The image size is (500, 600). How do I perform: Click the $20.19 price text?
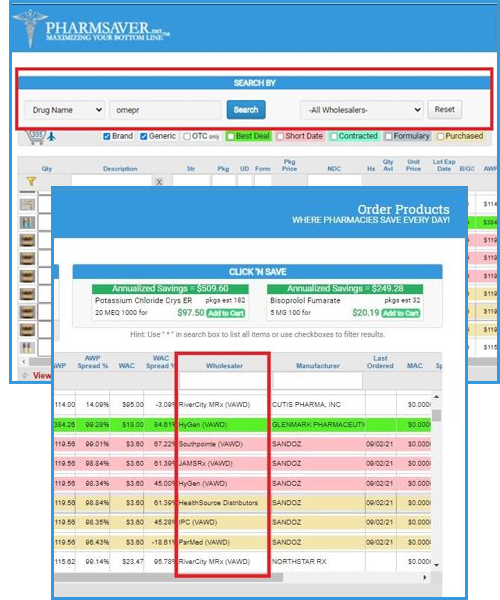(x=366, y=313)
